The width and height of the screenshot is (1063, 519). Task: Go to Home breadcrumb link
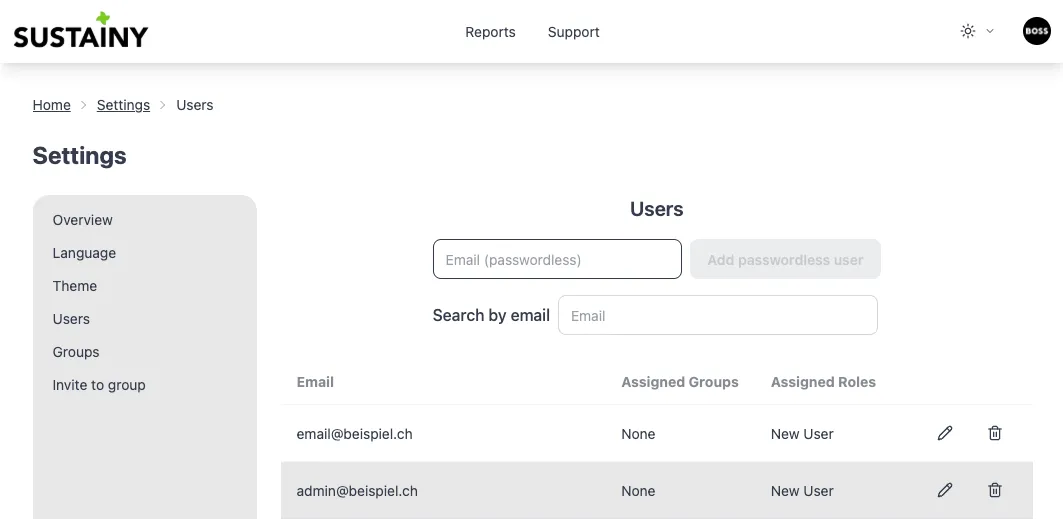(x=51, y=105)
